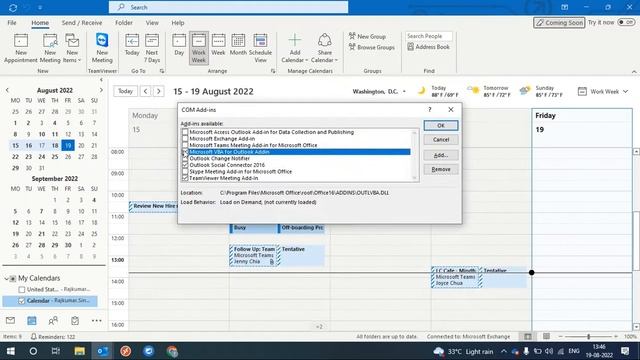Toggle Outlook Change Notifier checkbox

tap(185, 158)
